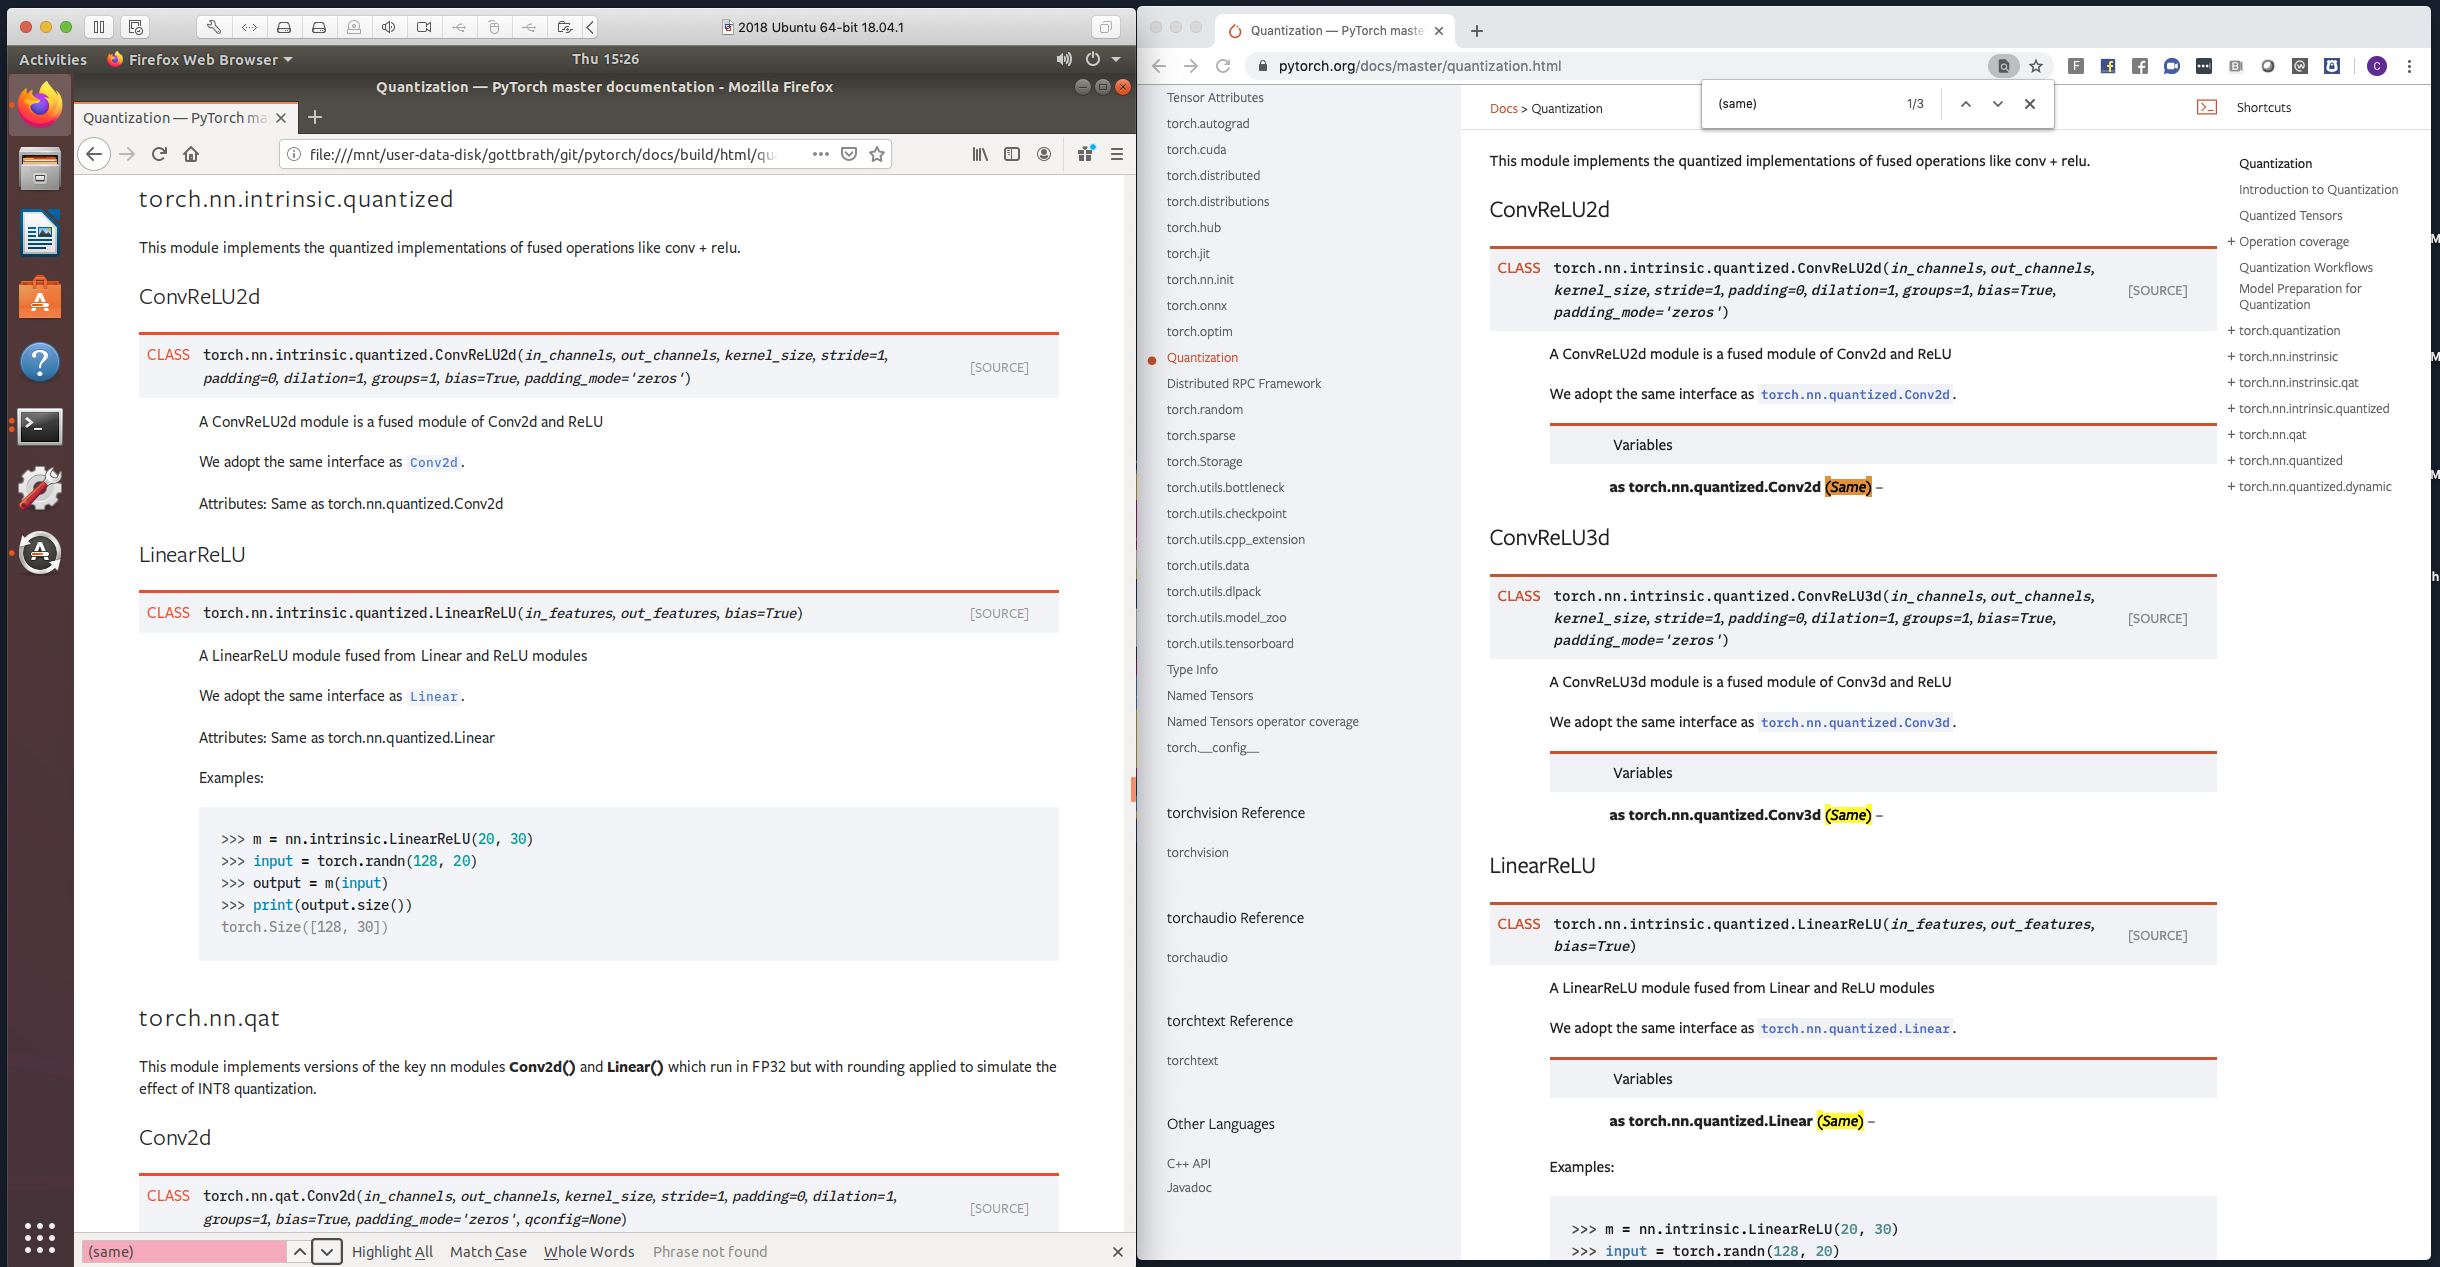Launch Terminal from the Ubuntu dock

(40, 426)
